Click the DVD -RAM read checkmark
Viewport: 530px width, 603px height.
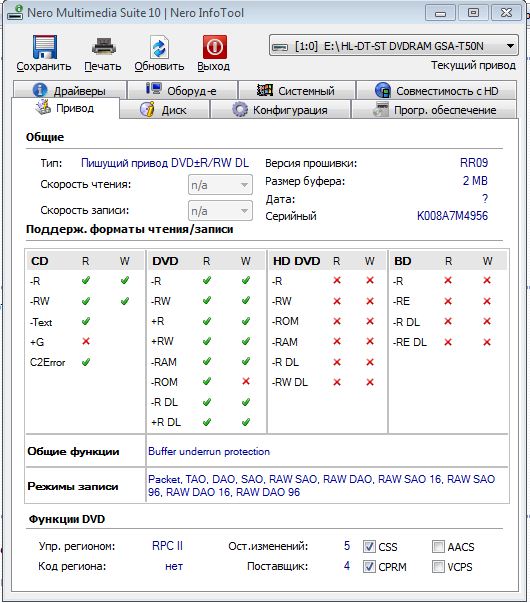(x=207, y=361)
